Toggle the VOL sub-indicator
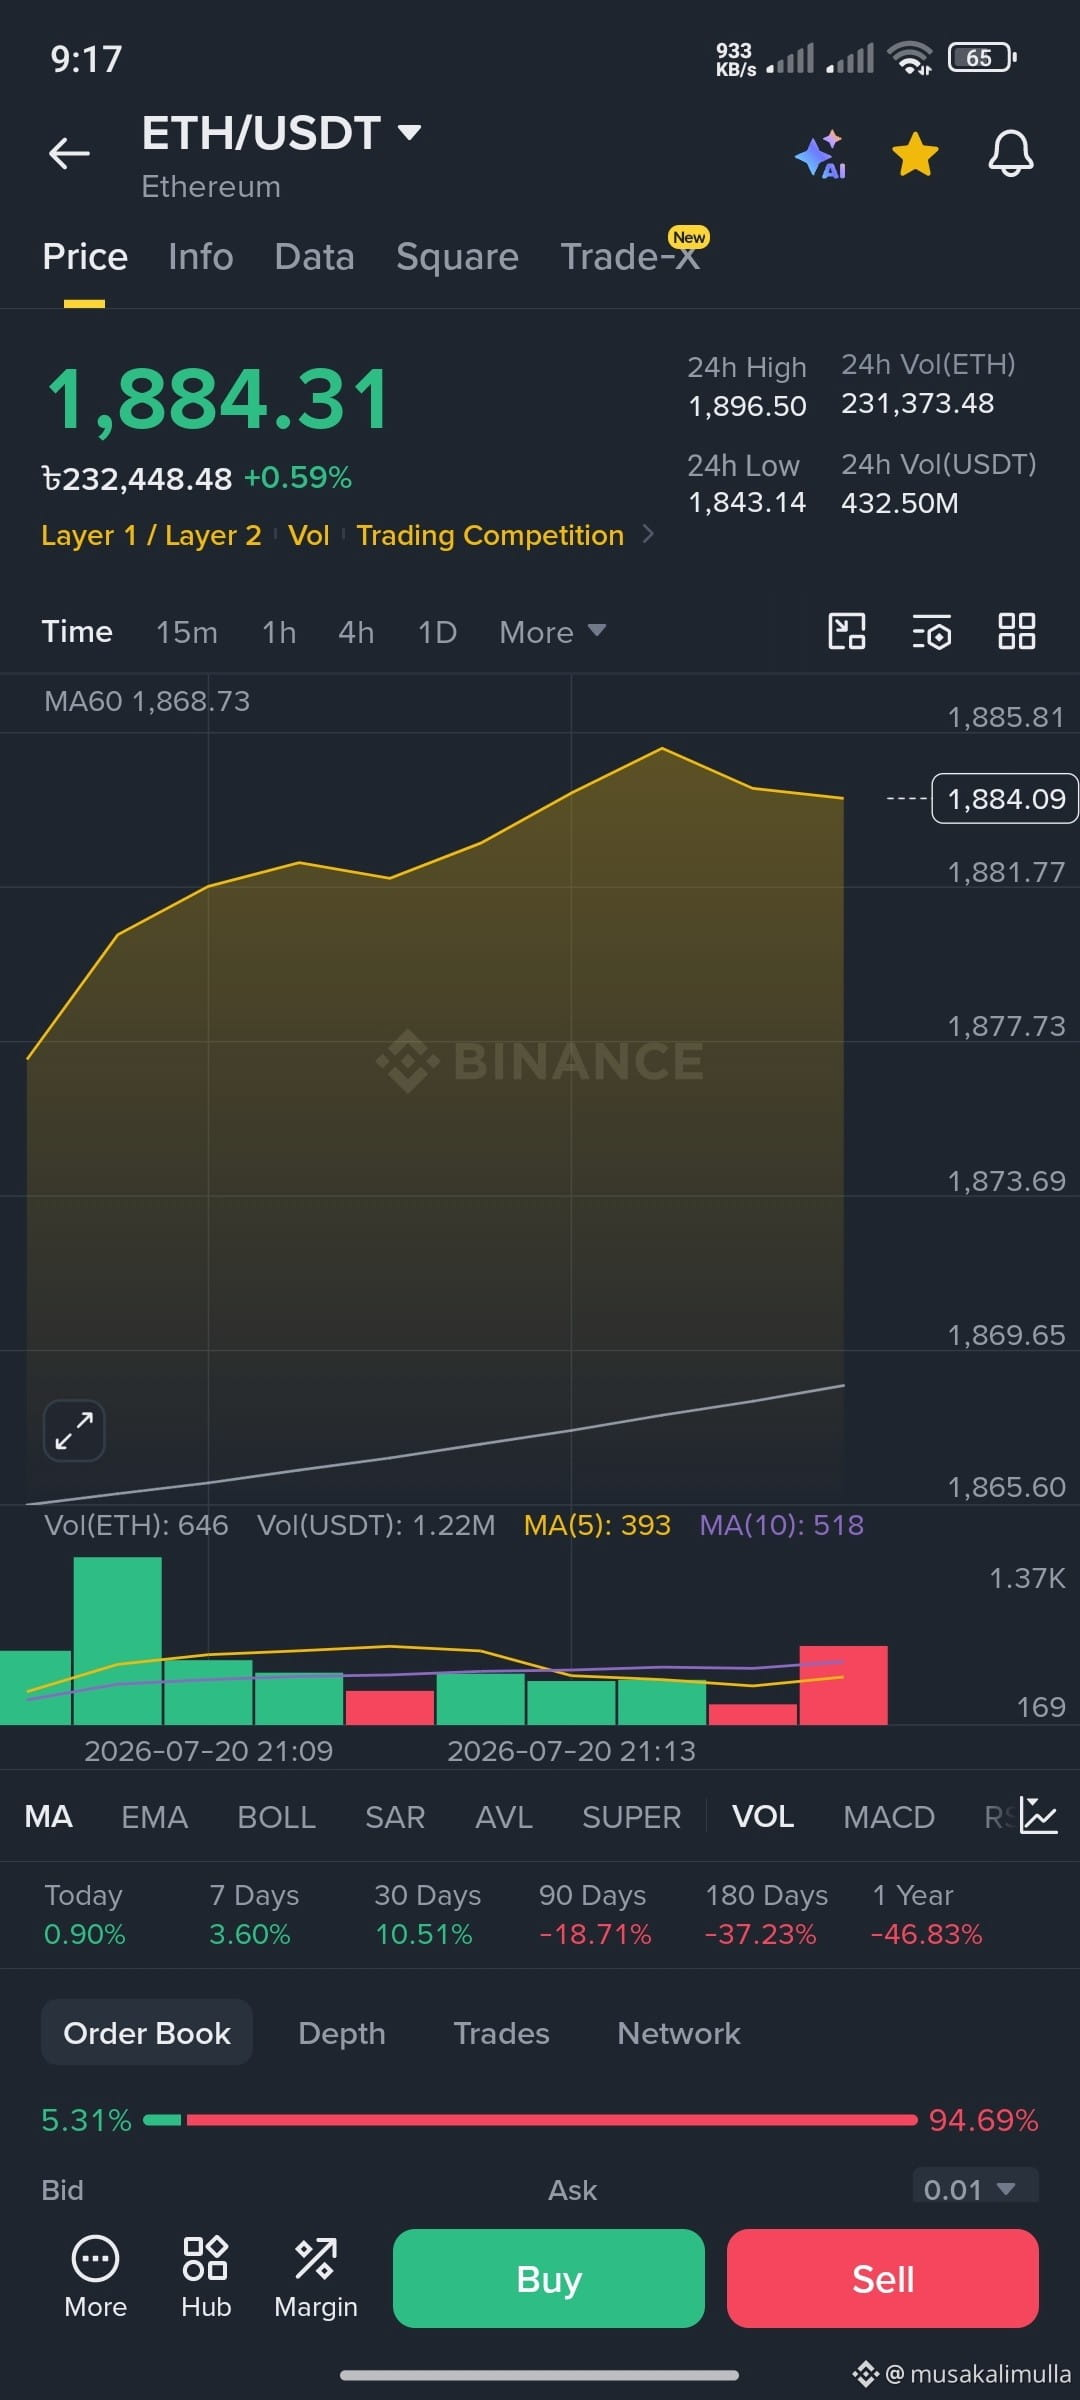This screenshot has width=1080, height=2400. [763, 1817]
